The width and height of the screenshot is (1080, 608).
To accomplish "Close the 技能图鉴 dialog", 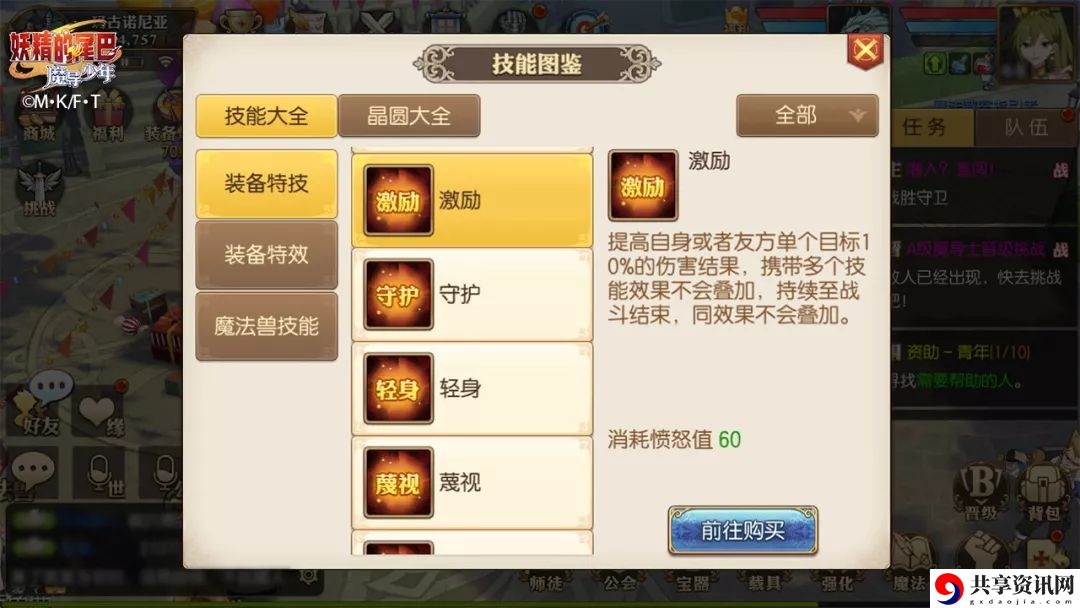I will [865, 51].
